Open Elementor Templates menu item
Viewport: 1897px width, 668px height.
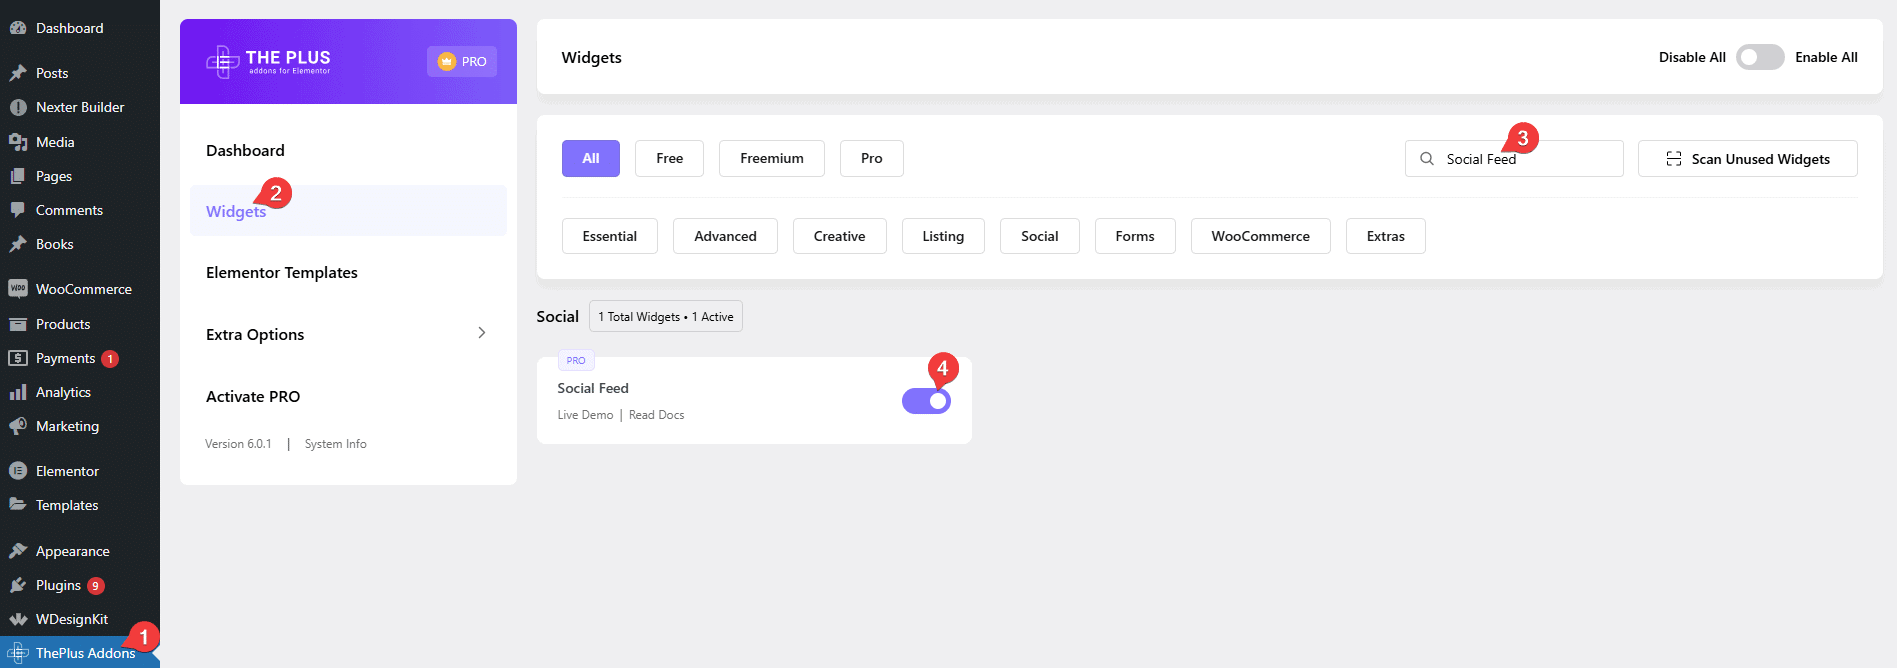tap(281, 272)
